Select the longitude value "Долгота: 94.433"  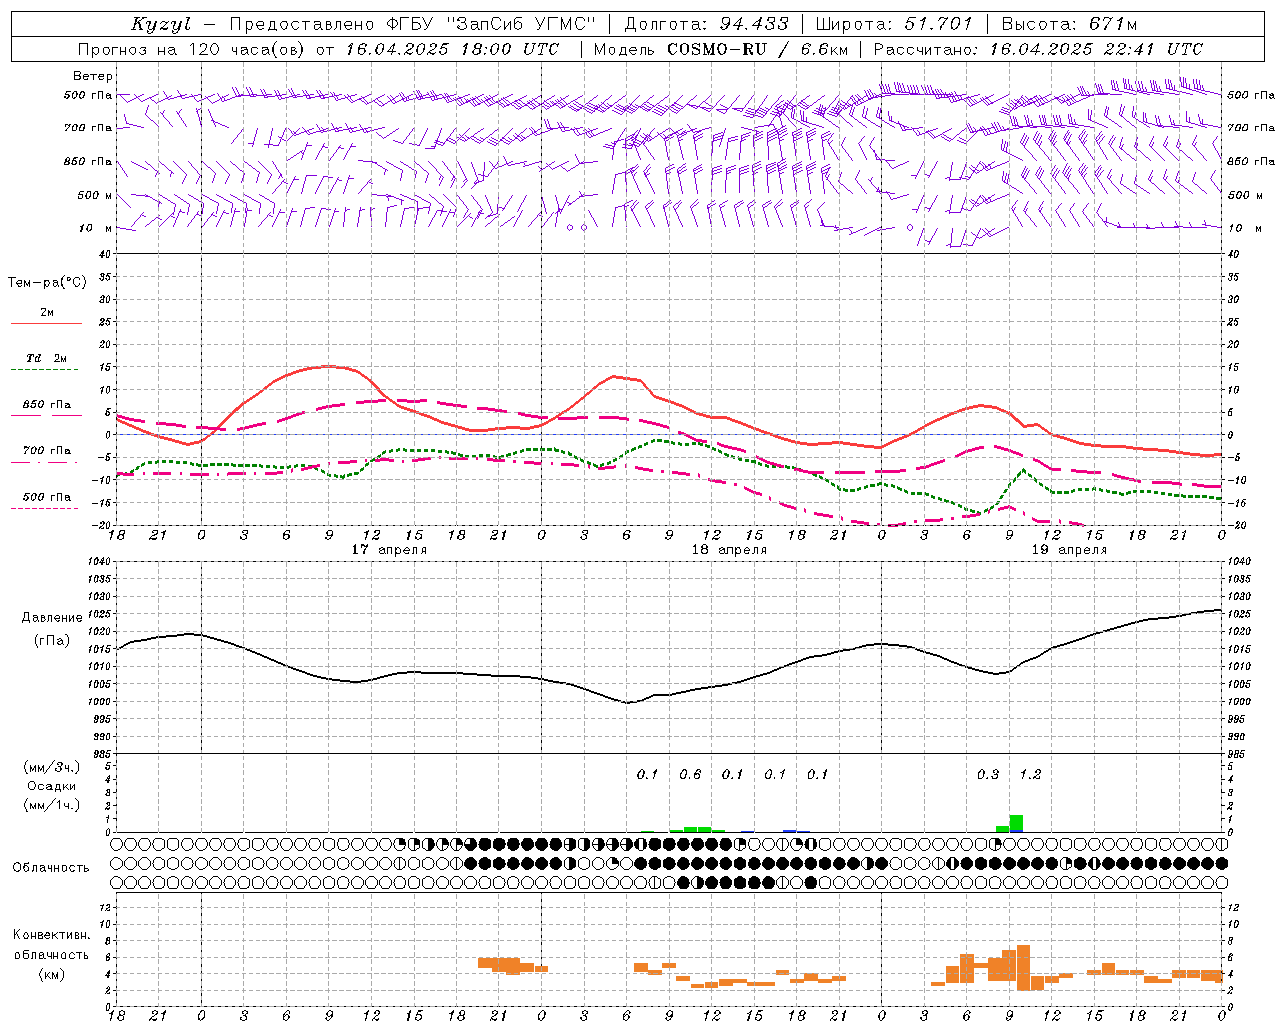coord(707,24)
